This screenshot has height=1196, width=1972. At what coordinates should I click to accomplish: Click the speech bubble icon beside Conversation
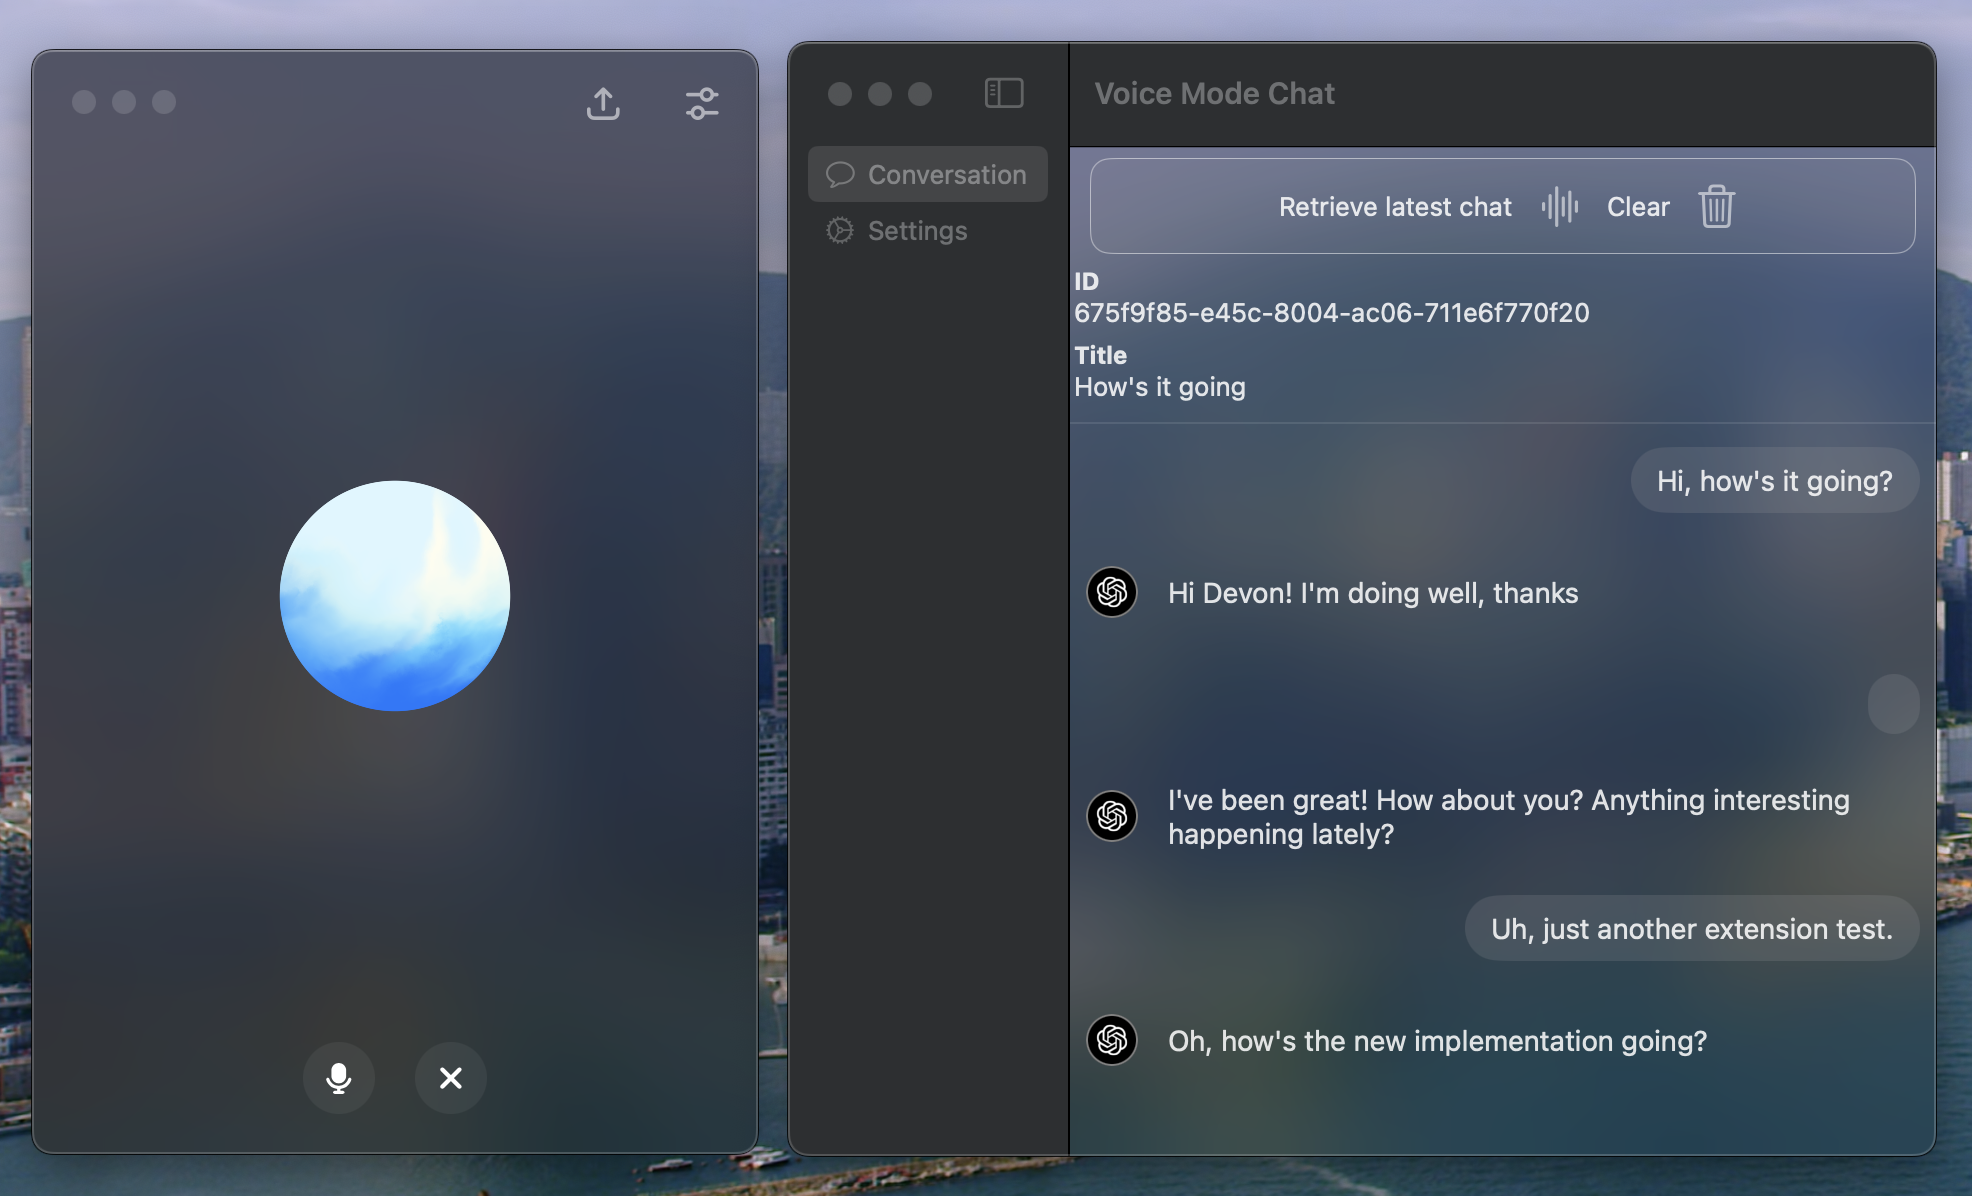(x=840, y=175)
